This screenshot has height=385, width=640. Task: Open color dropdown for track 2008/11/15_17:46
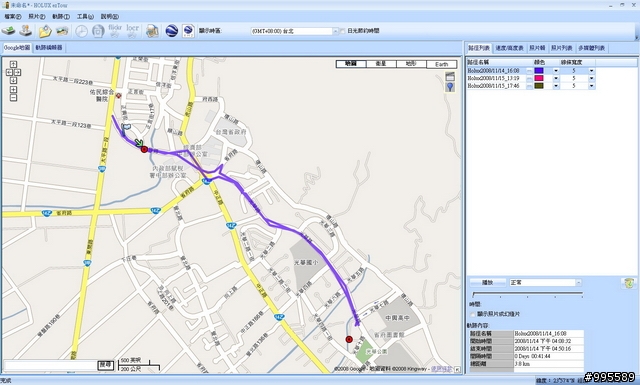tap(556, 86)
